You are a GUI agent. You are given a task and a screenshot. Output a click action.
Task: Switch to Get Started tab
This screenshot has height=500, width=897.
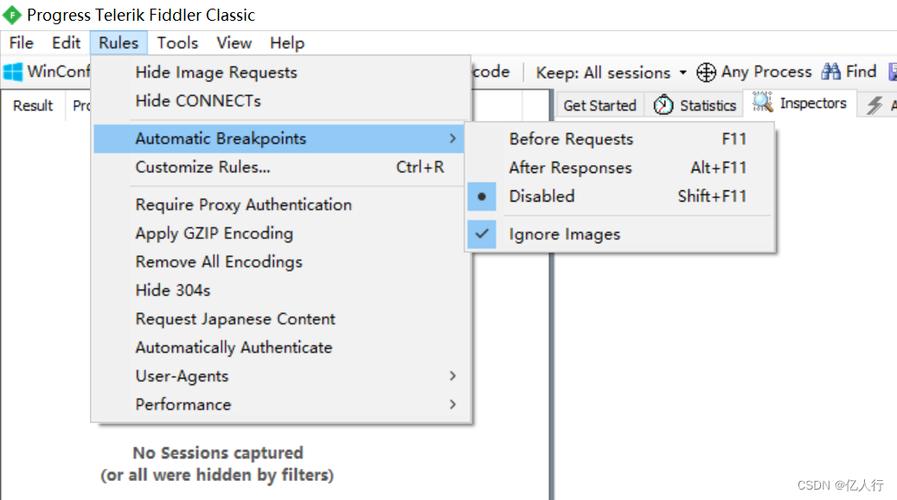point(600,105)
